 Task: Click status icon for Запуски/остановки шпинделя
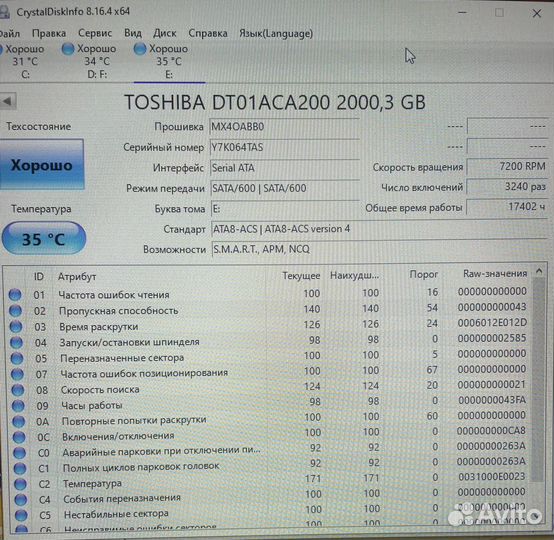(x=16, y=342)
